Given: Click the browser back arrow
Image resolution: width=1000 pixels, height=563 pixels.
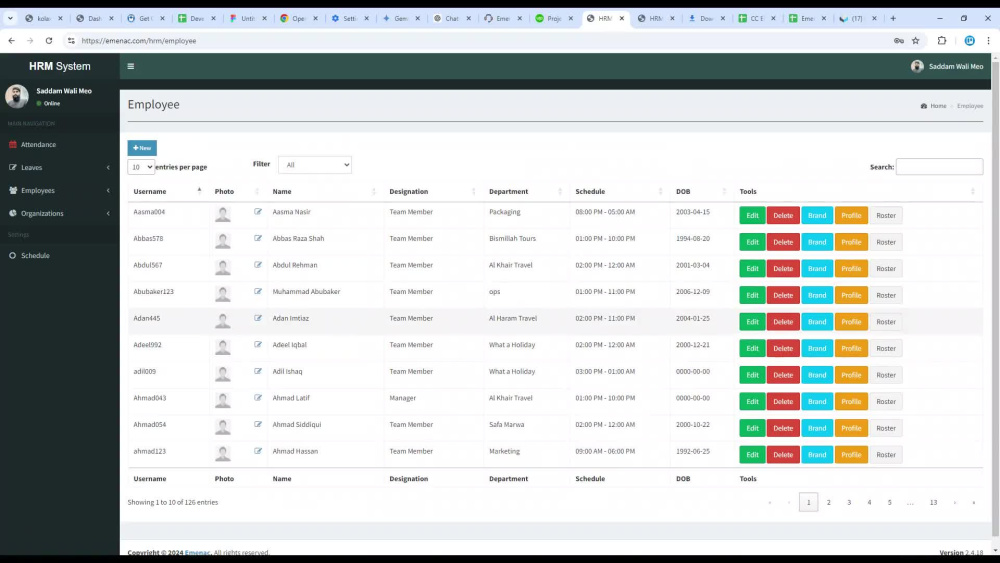Looking at the screenshot, I should click(11, 41).
